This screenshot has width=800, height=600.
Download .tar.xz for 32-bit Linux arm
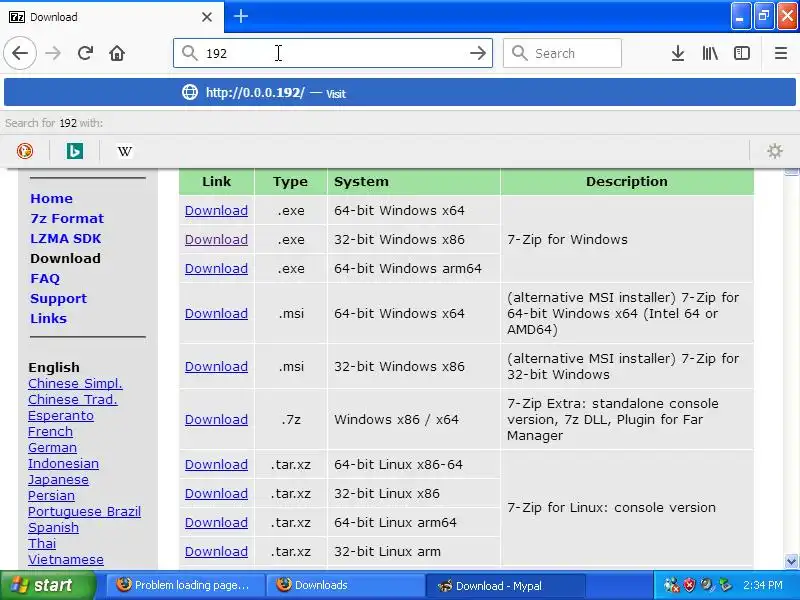pyautogui.click(x=216, y=552)
